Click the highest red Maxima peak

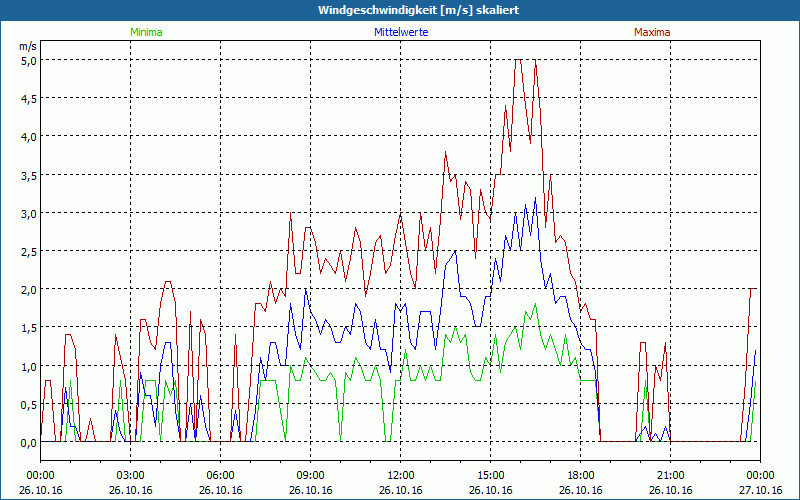(x=517, y=61)
